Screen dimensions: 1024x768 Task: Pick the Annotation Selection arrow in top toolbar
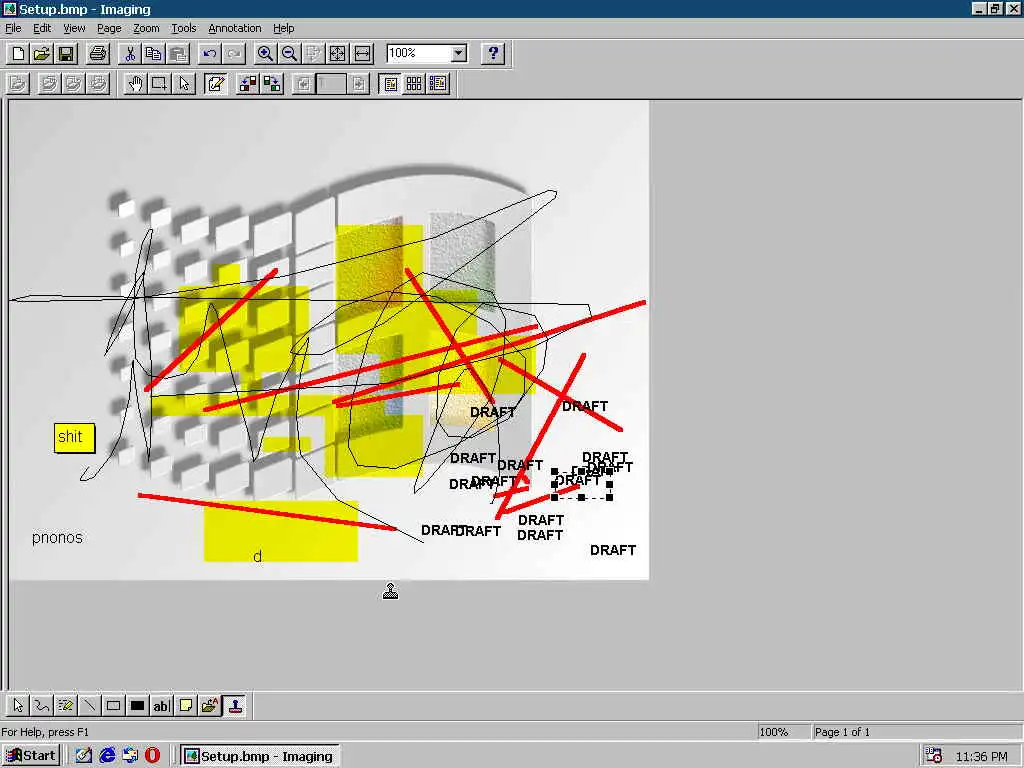click(184, 84)
